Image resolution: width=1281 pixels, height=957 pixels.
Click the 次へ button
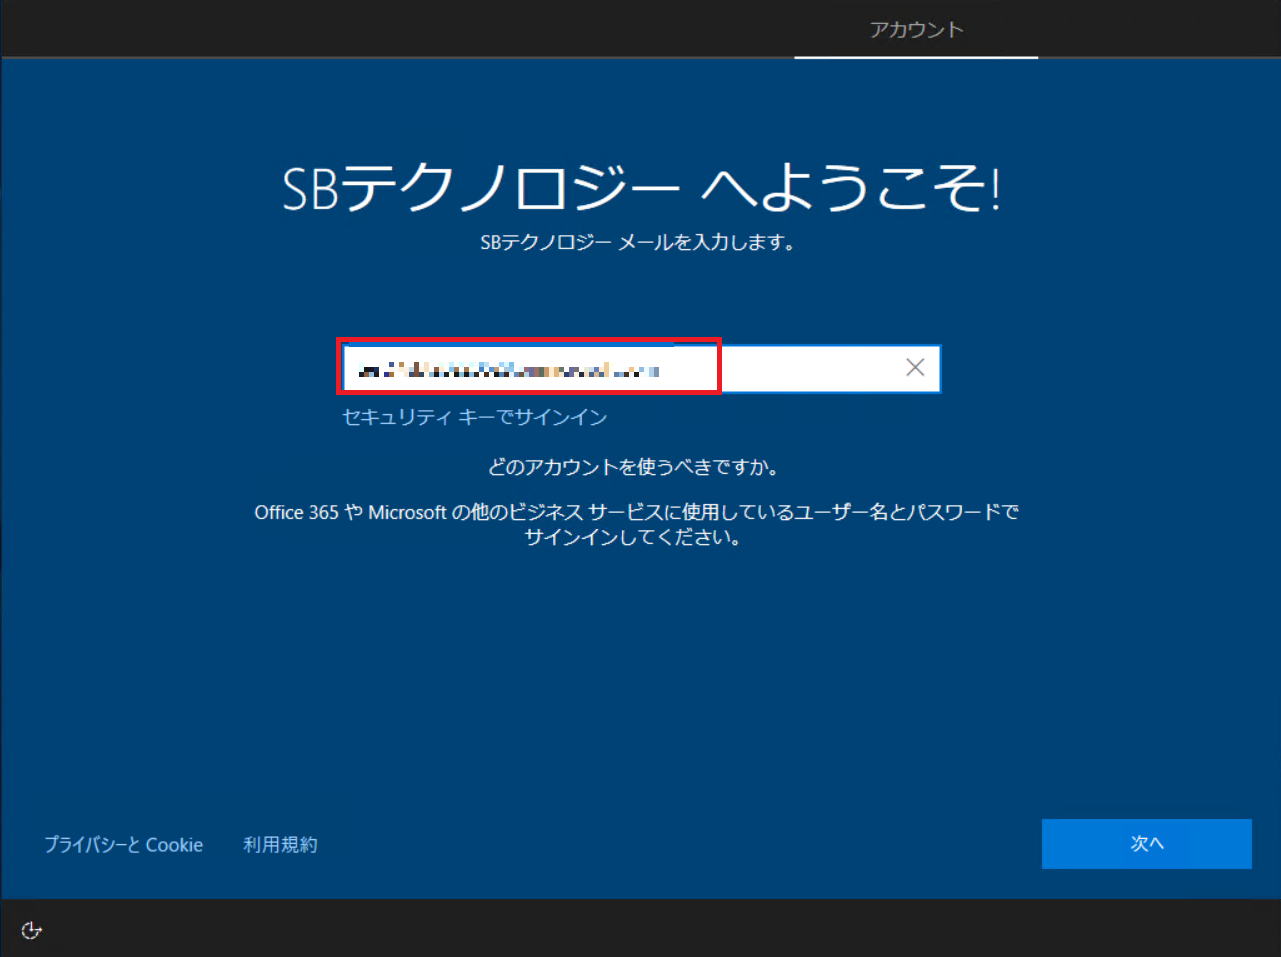tap(1146, 844)
